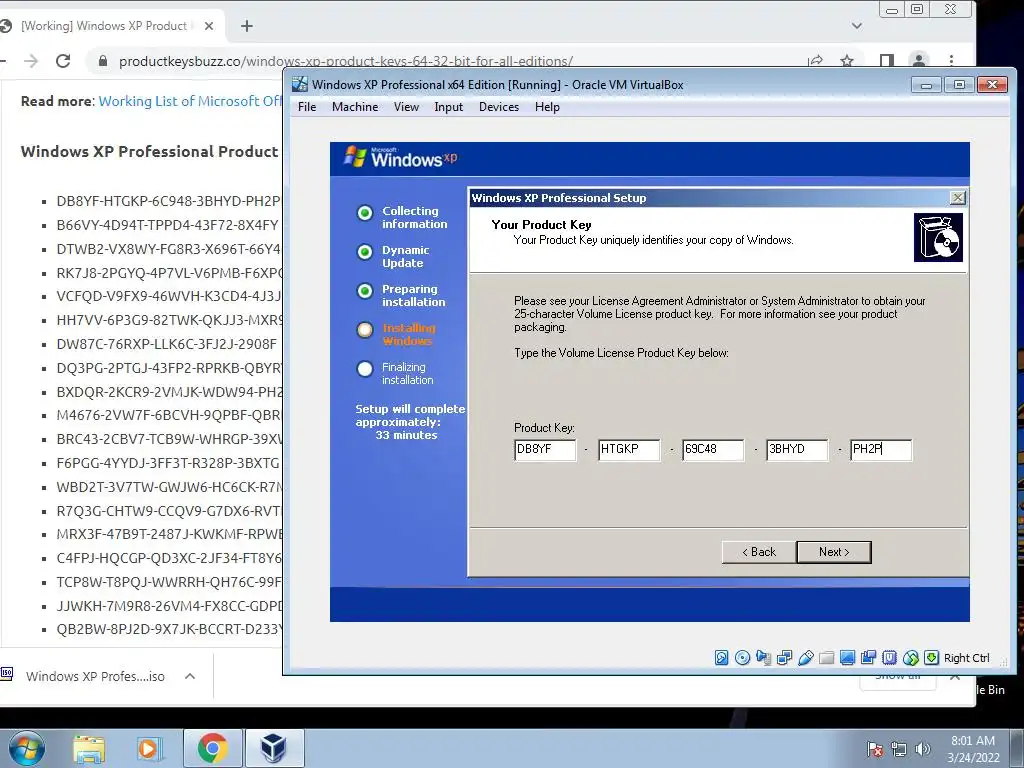Open the Chrome profile avatar

[918, 60]
